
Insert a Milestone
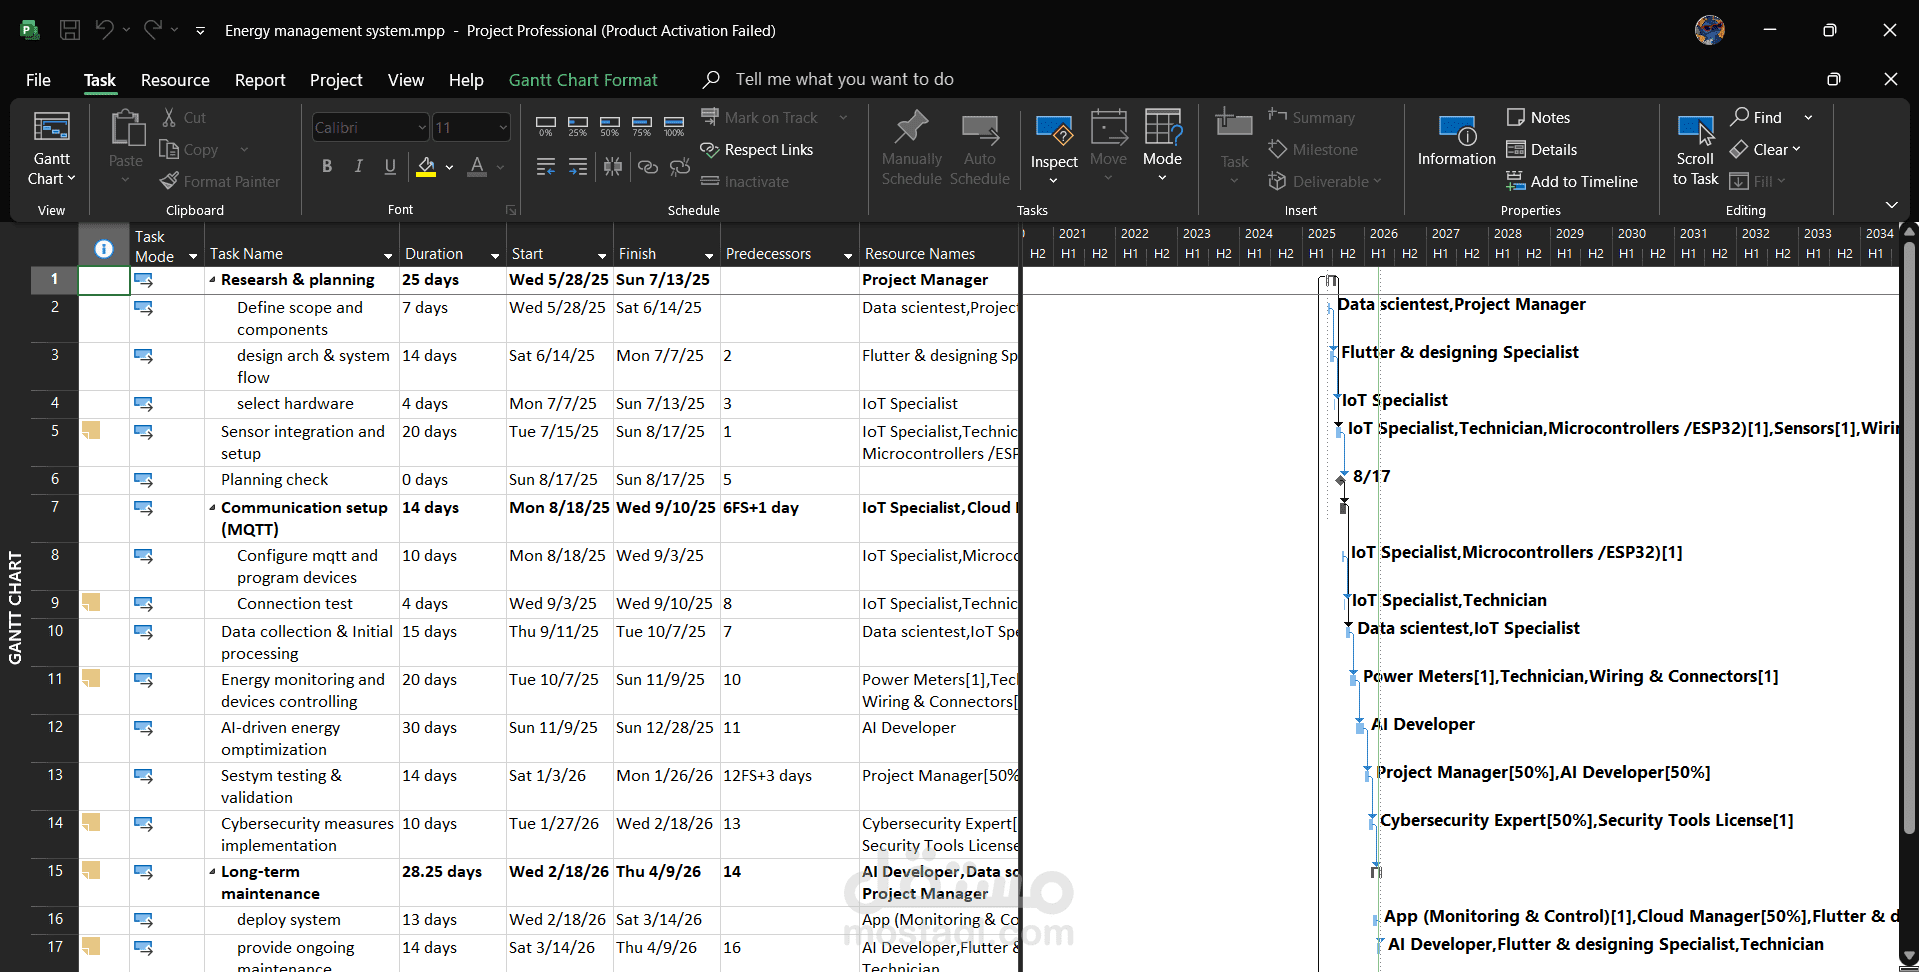click(x=1313, y=149)
